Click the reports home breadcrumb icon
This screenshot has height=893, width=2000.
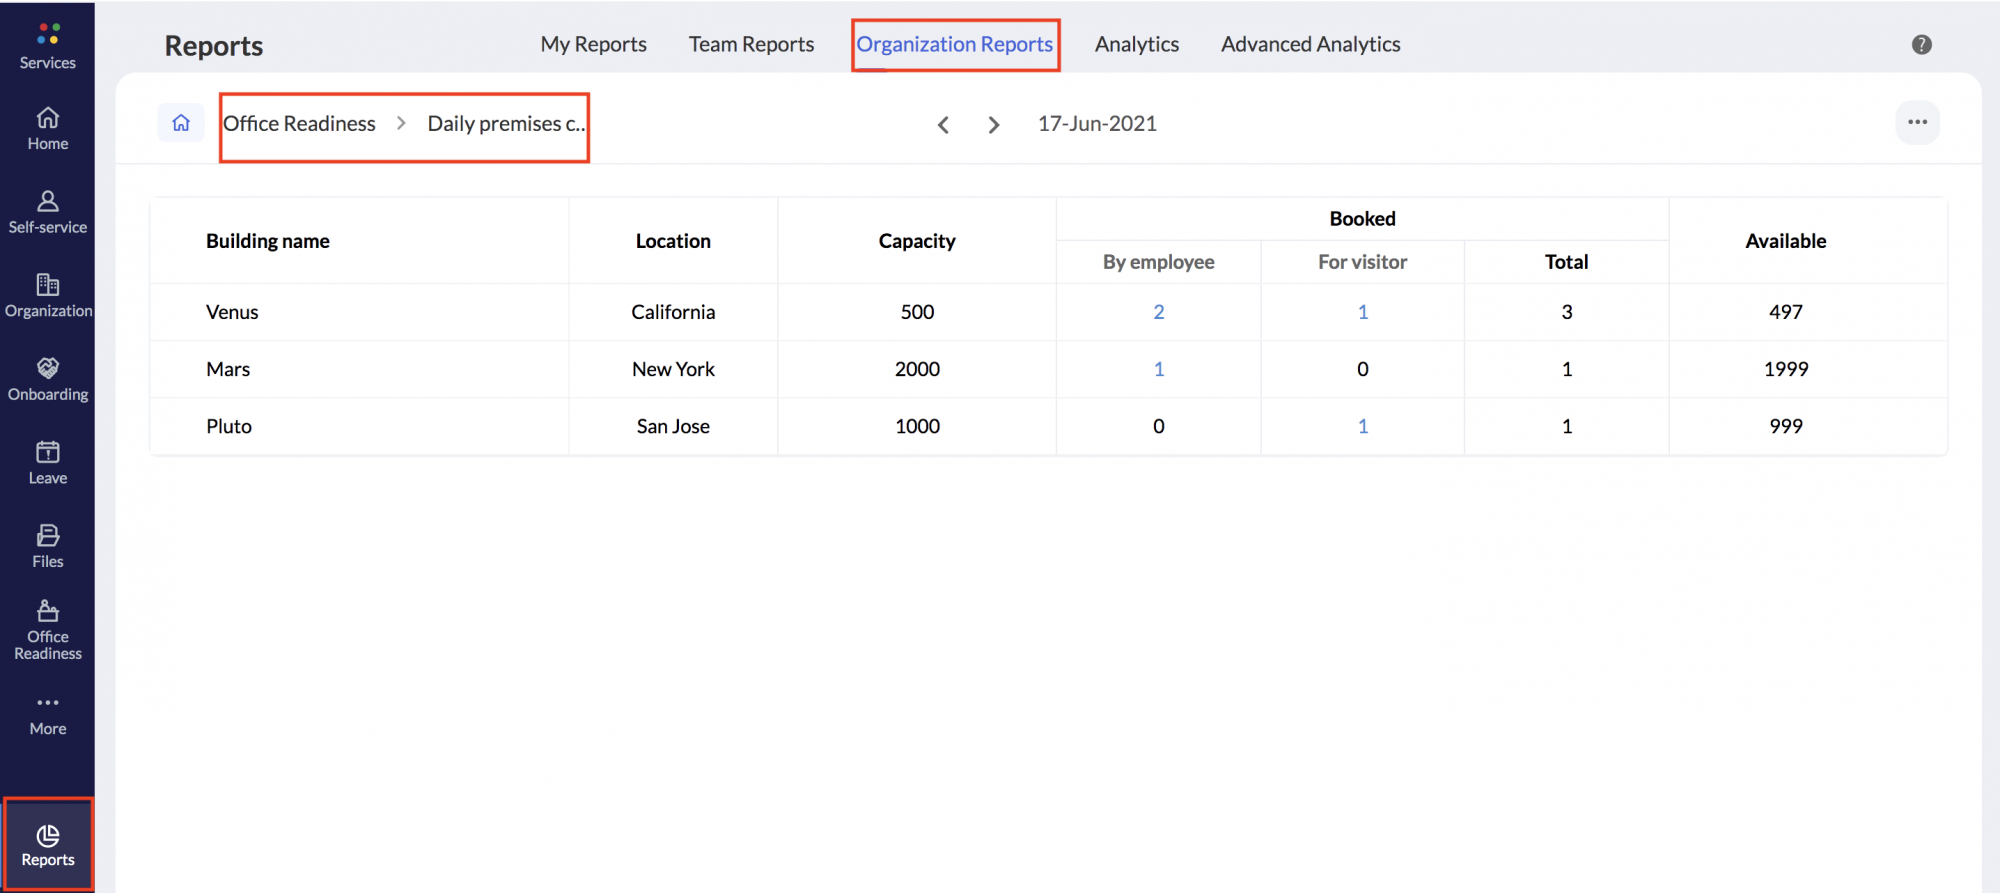click(x=181, y=123)
